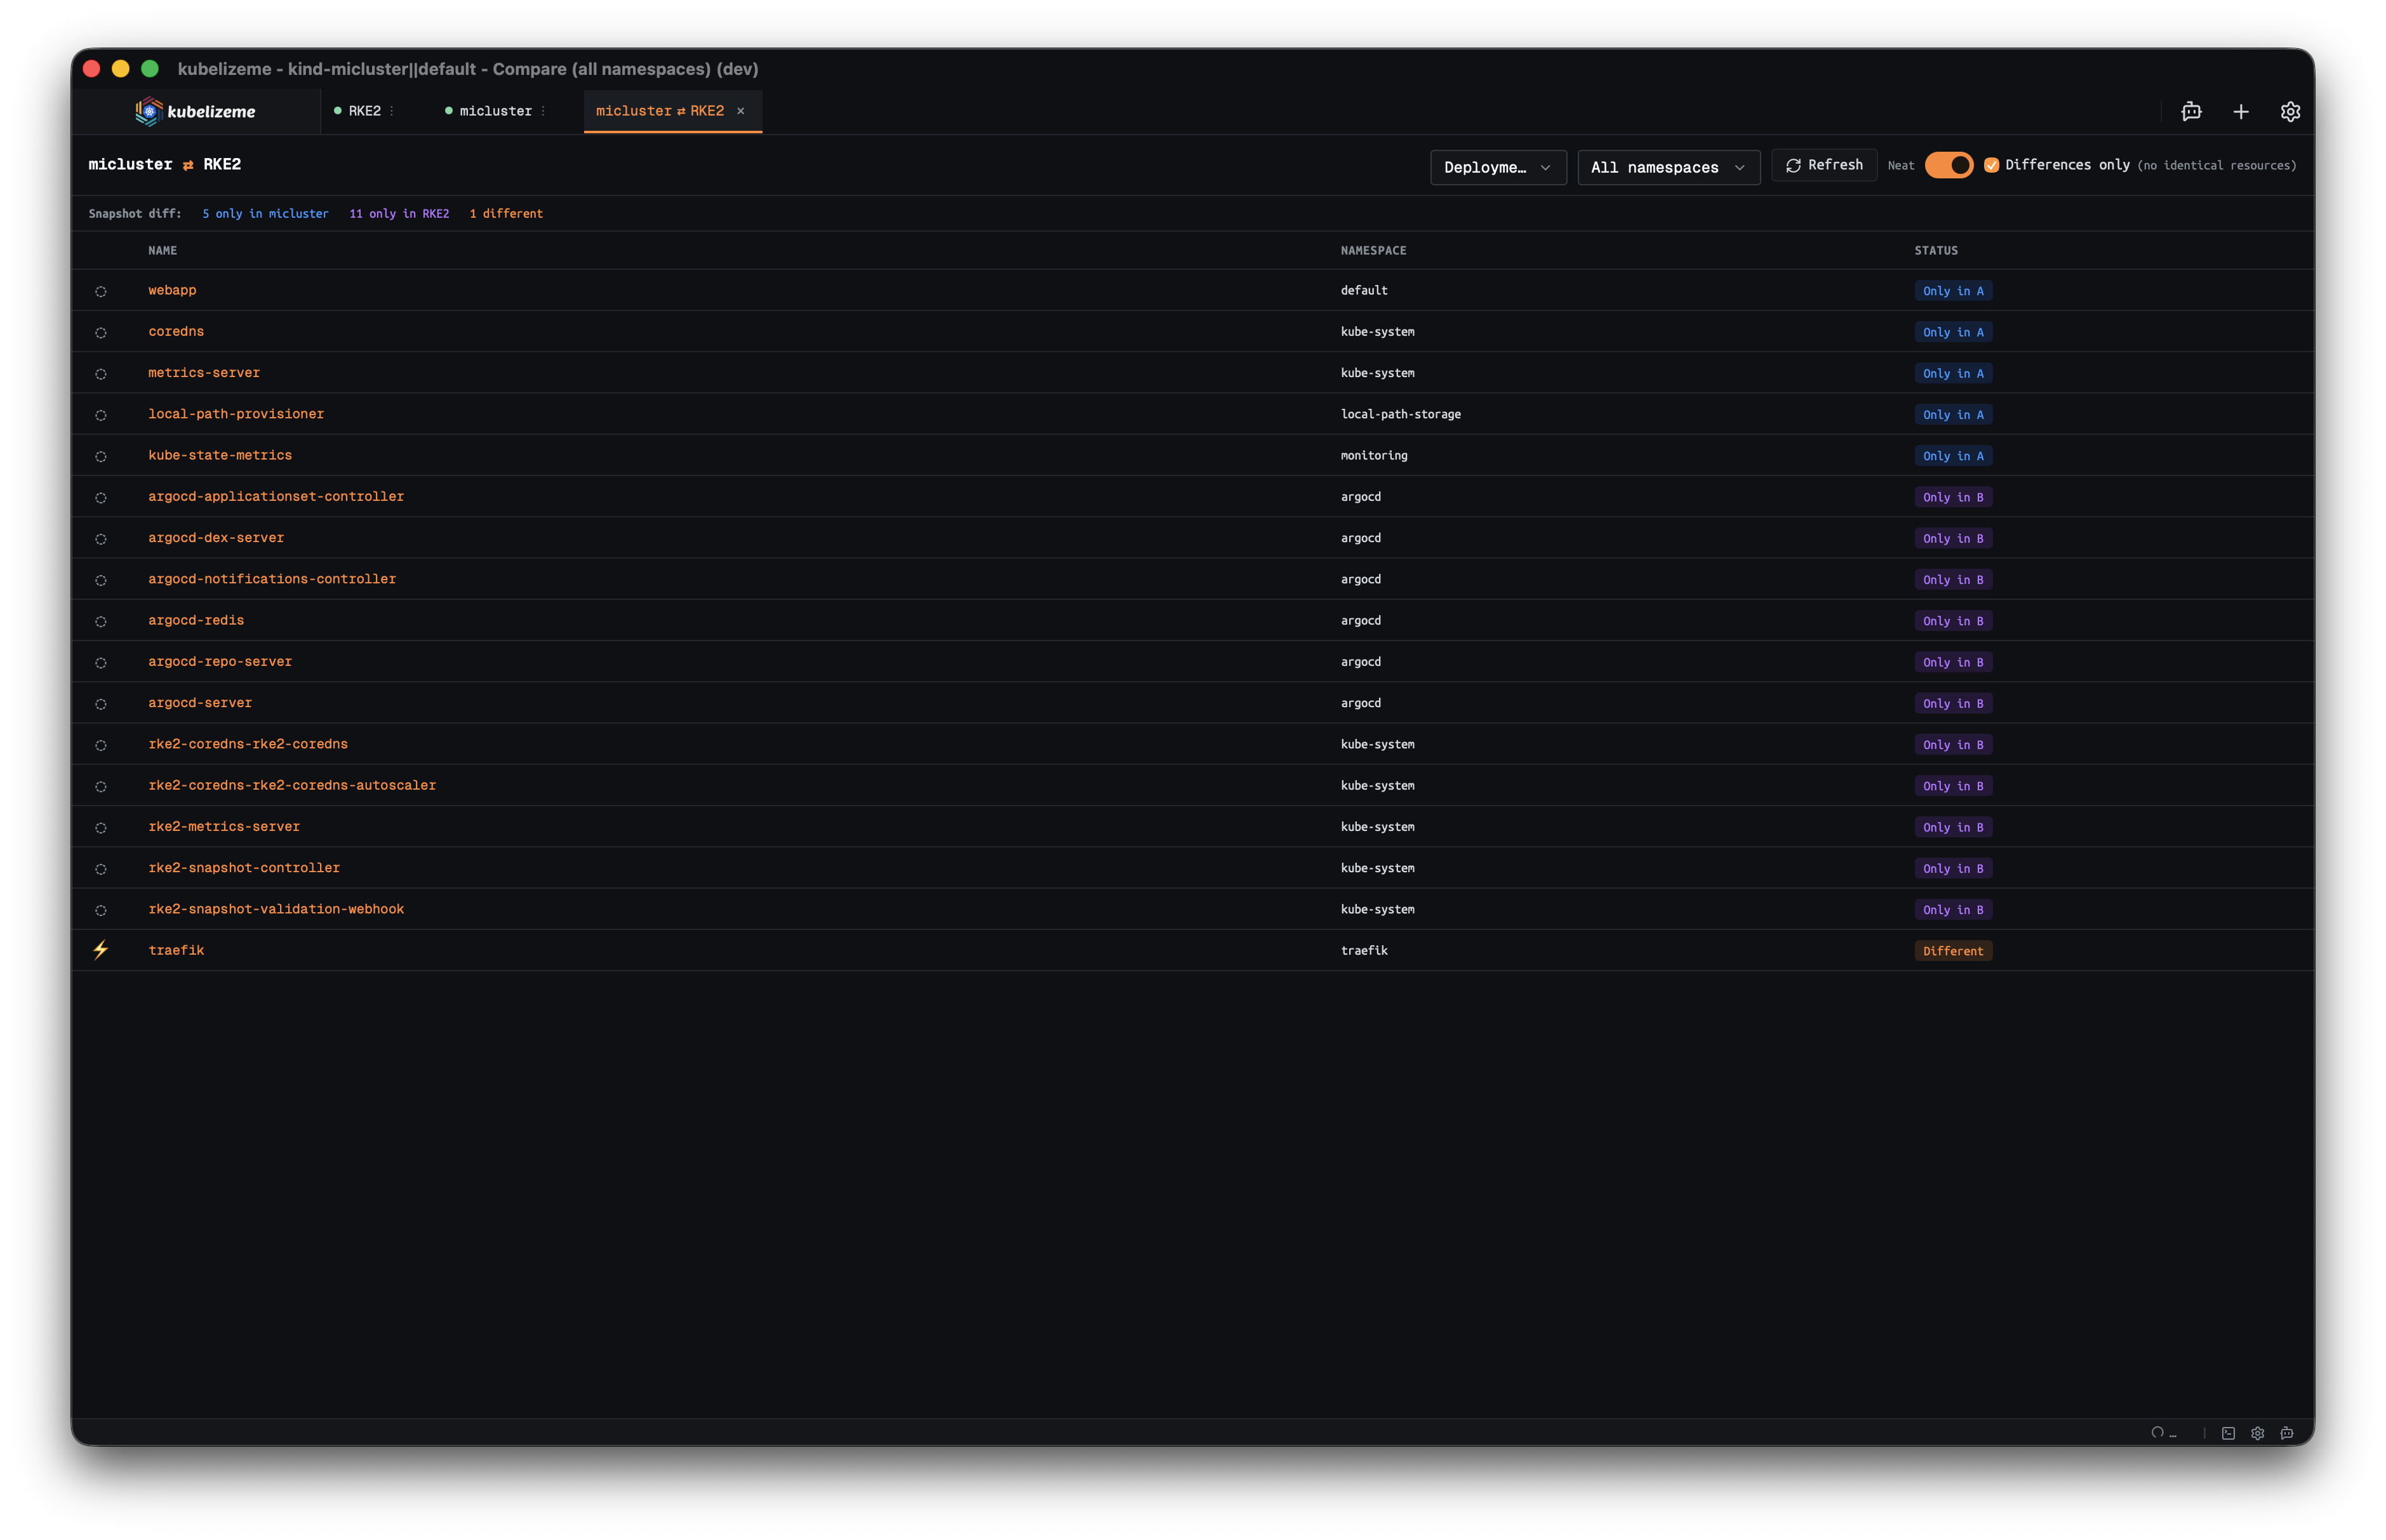Switch to the RKE2 tab
Image resolution: width=2386 pixels, height=1540 pixels.
tap(364, 111)
